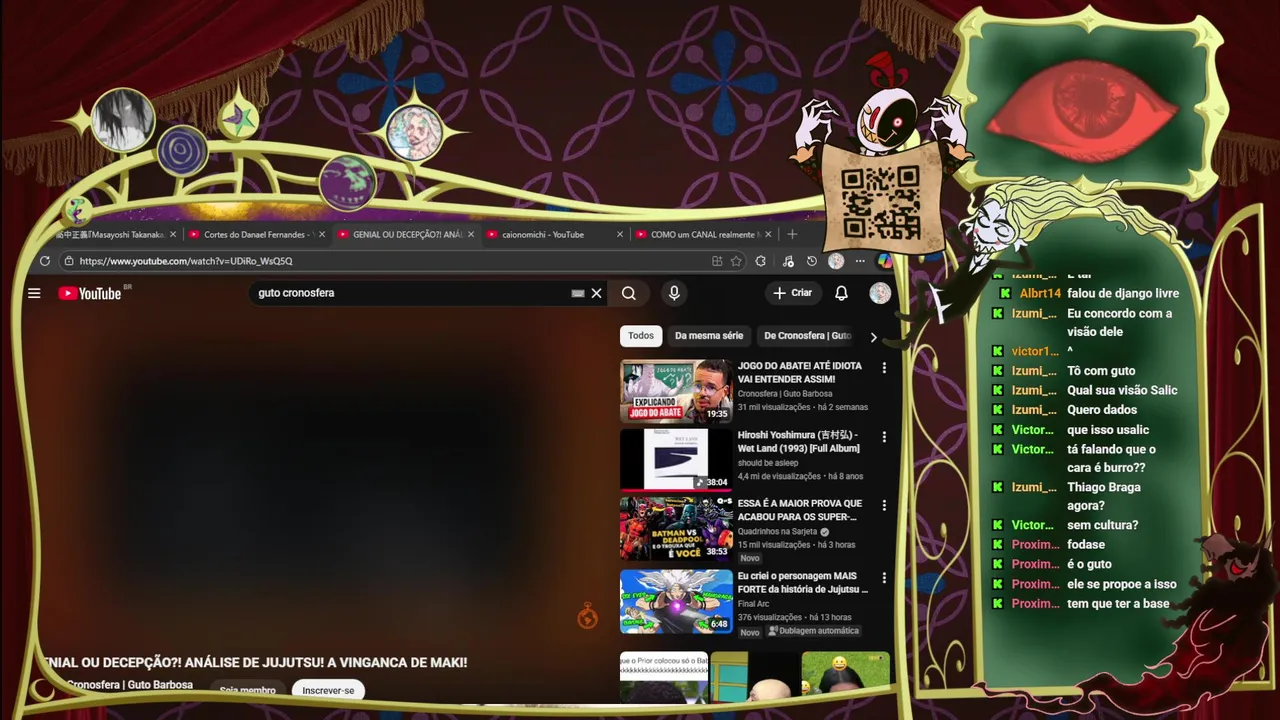Image resolution: width=1280 pixels, height=720 pixels.
Task: Open options for Hiroshi Yoshimura Wet Land video
Action: point(883,437)
